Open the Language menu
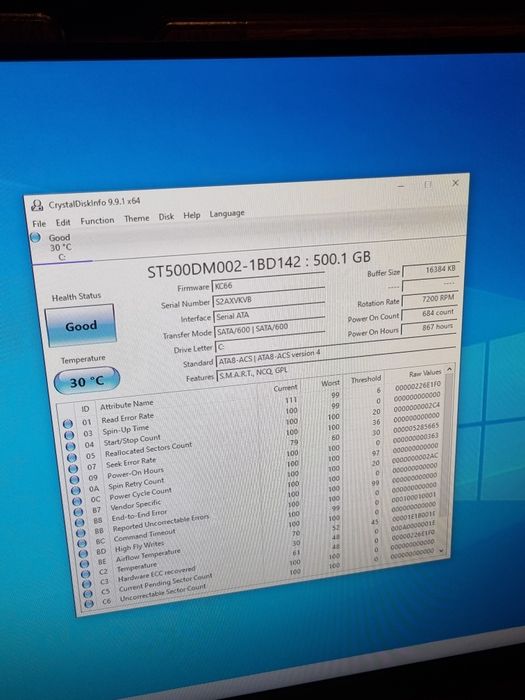525x700 pixels. (227, 213)
